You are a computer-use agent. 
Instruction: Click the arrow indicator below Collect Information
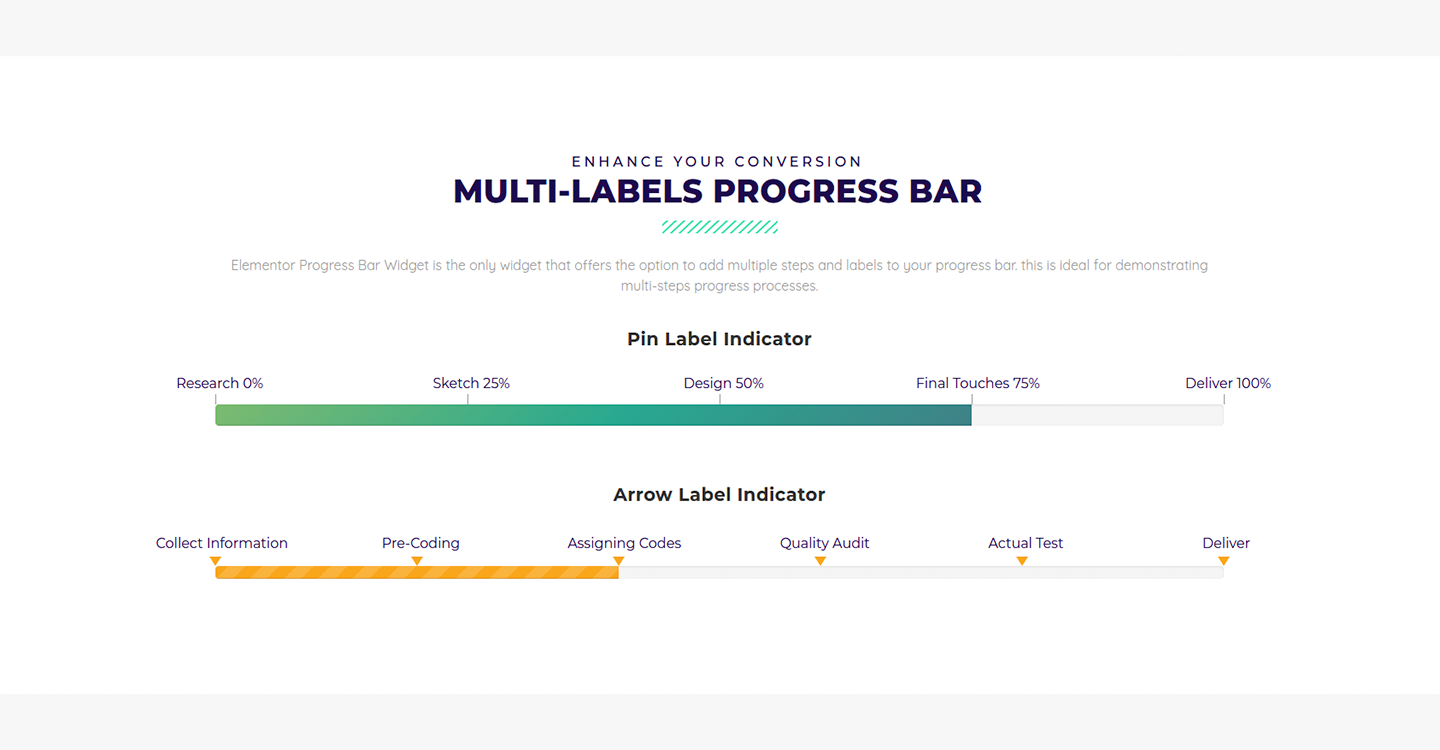coord(215,561)
